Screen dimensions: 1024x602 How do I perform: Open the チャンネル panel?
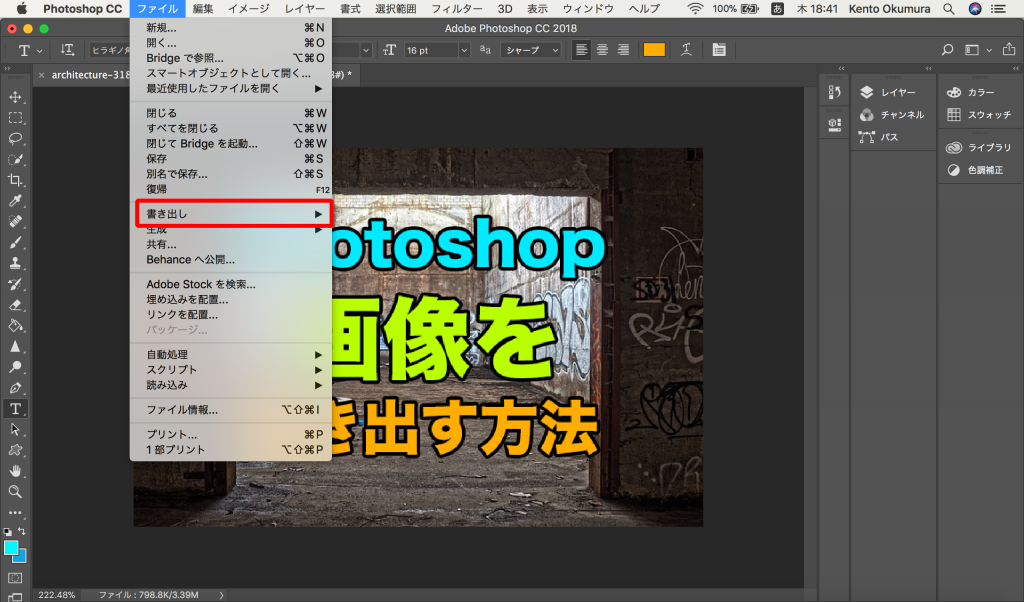click(x=893, y=115)
